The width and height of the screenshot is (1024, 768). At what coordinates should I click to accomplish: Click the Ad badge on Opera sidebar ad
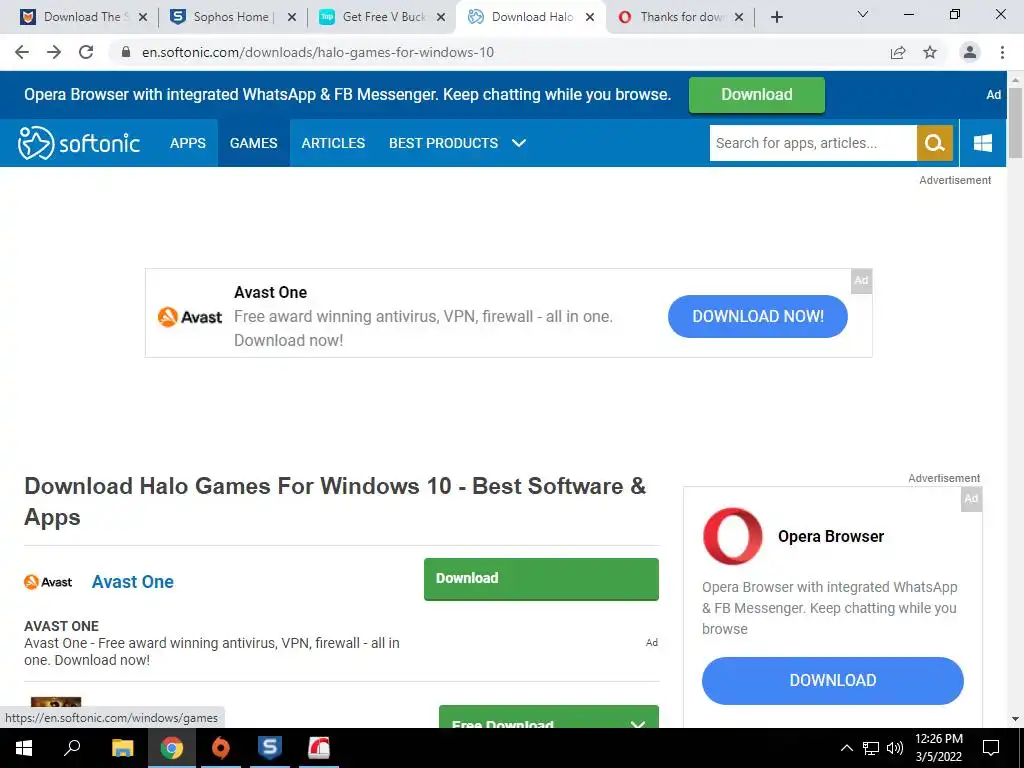pos(971,499)
